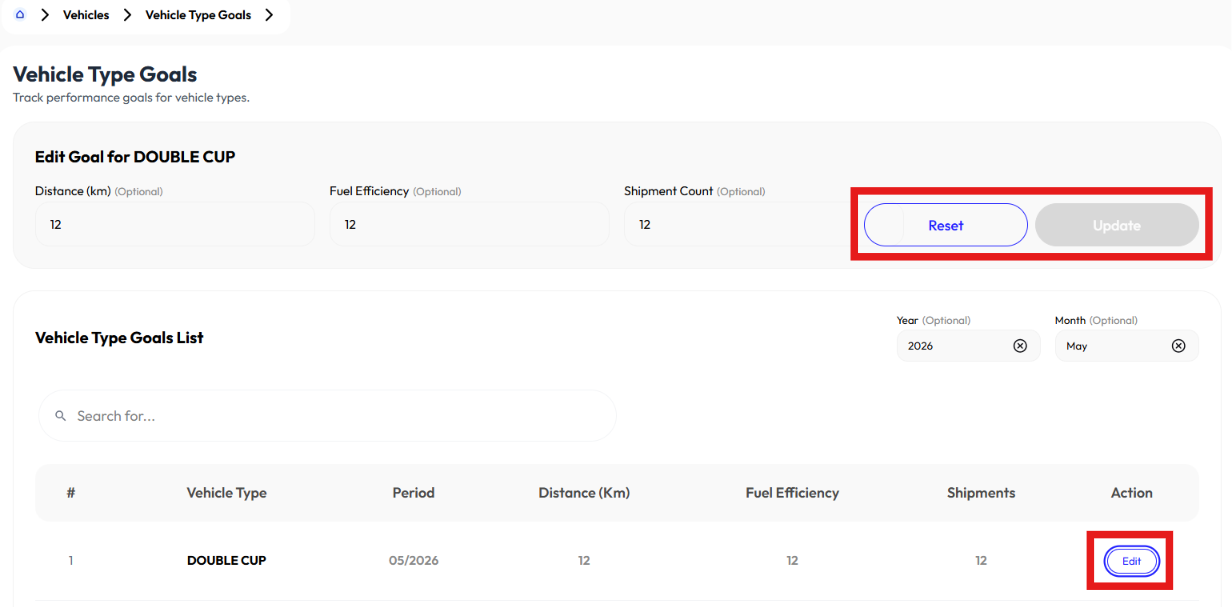Open the Month May dropdown
Image resolution: width=1232 pixels, height=607 pixels.
[x=1126, y=346]
